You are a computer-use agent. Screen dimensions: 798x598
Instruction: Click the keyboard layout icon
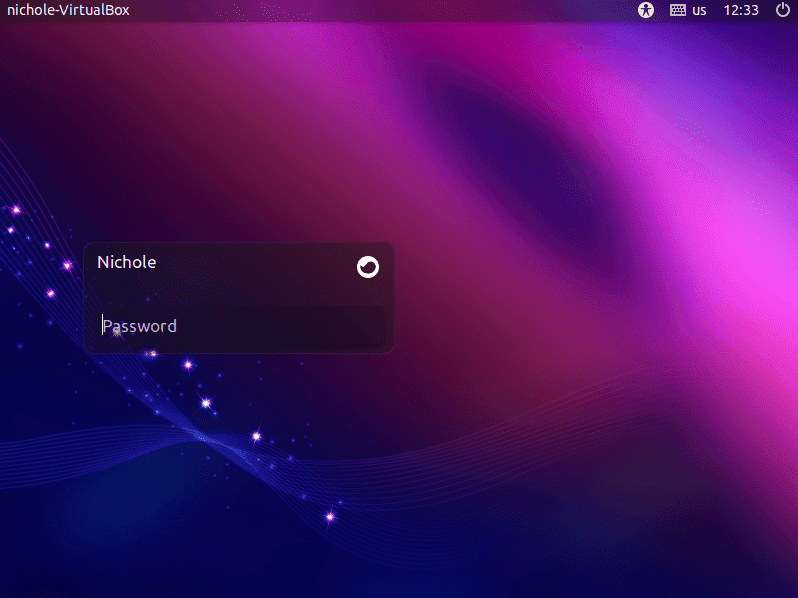tap(677, 10)
